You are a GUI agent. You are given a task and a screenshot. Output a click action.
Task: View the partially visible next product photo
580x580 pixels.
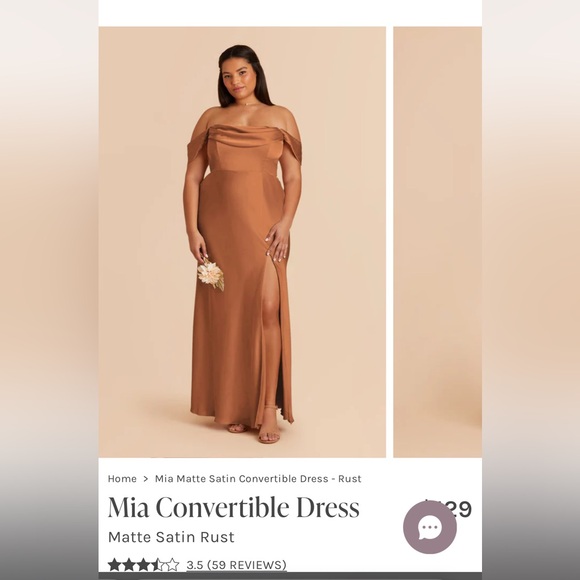click(438, 242)
